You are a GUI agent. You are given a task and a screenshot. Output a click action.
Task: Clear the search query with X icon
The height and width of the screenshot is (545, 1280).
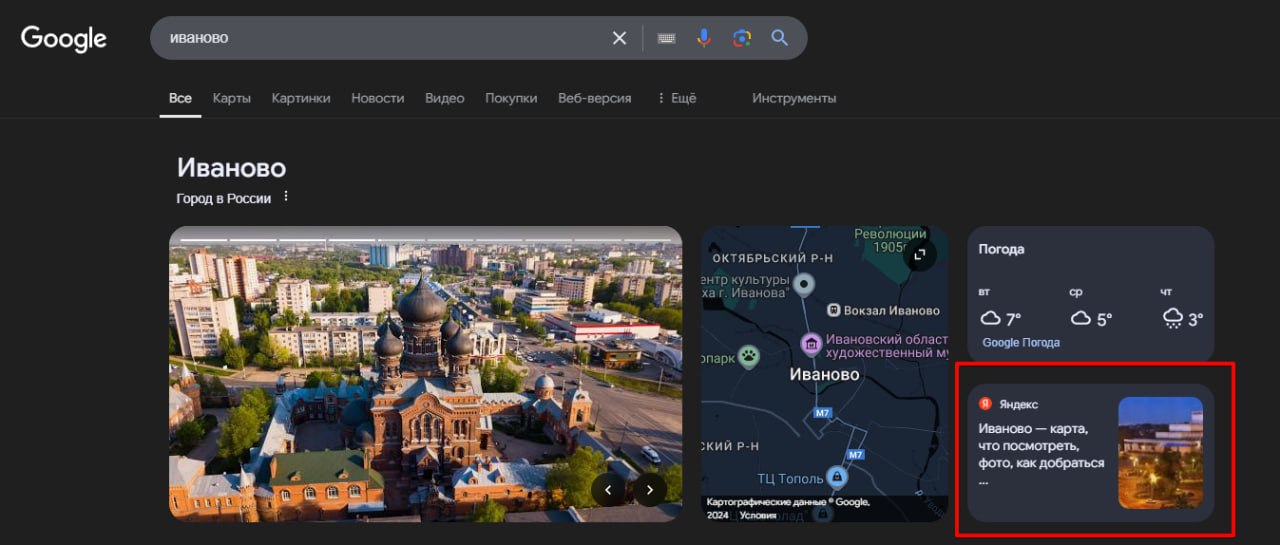(x=620, y=38)
